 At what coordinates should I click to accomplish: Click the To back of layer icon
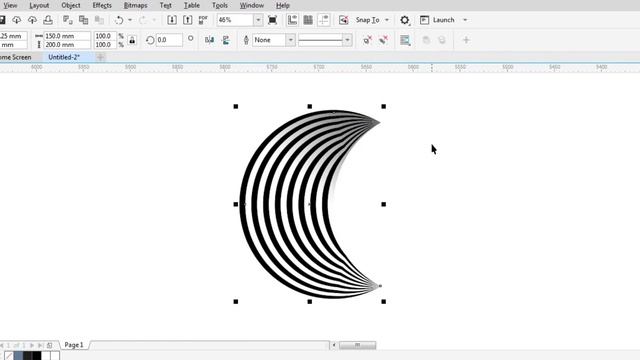442,40
